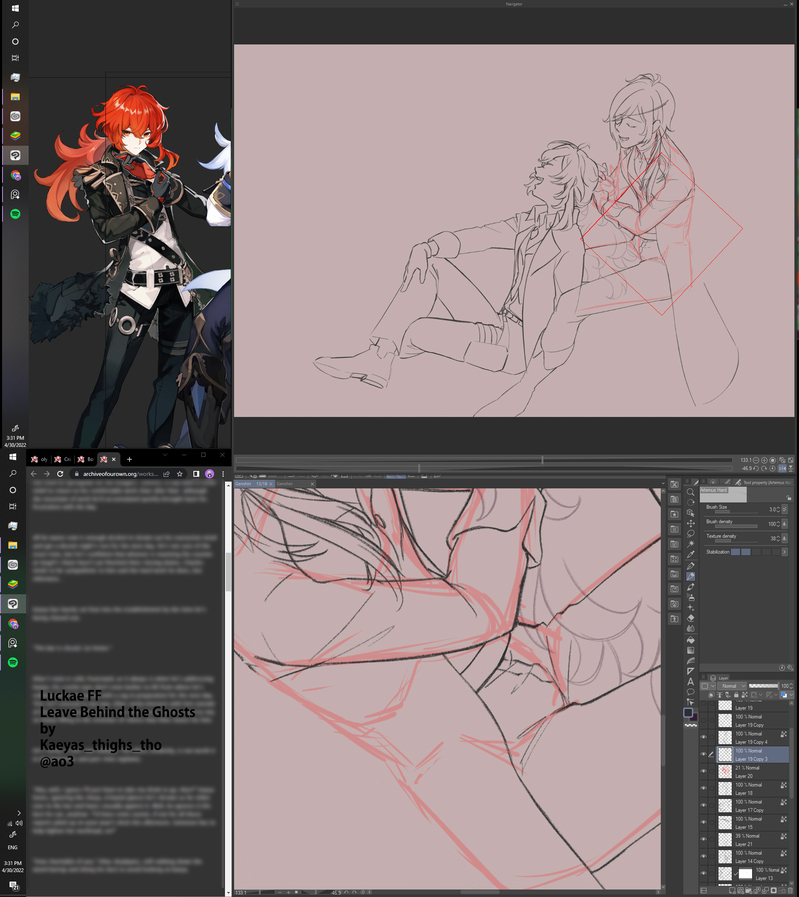799x897 pixels.
Task: Click the Brush Size stepper arrows
Action: point(778,509)
